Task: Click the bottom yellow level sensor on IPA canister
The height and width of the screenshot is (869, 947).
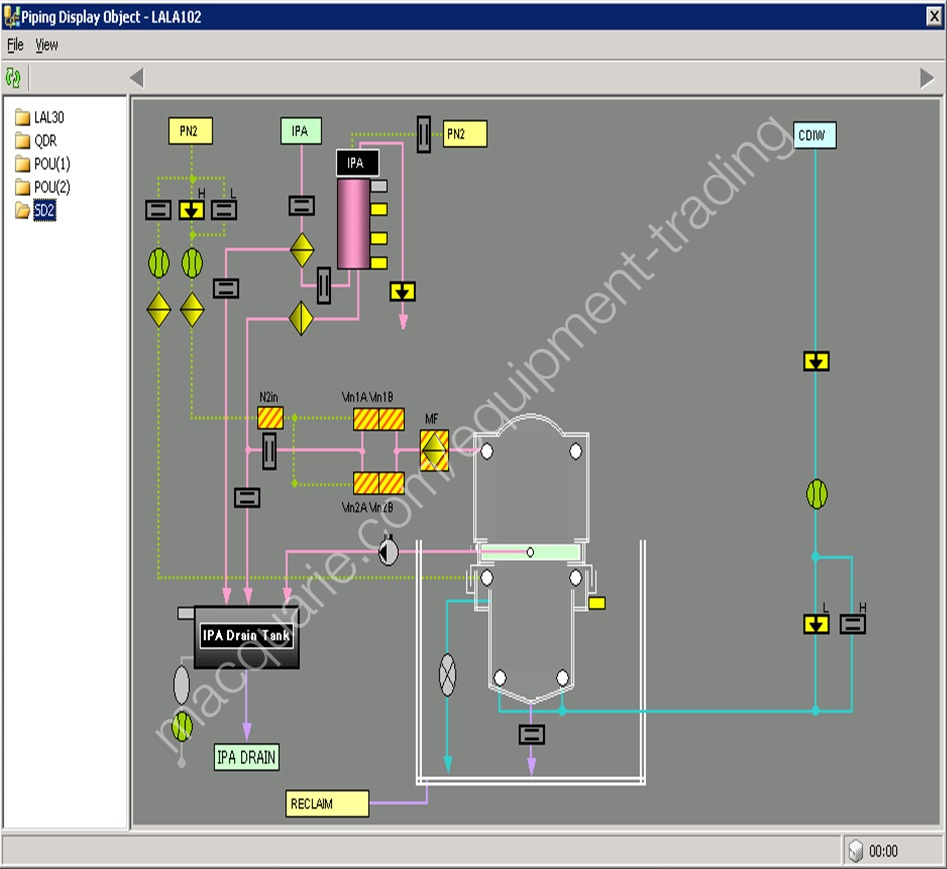Action: click(x=379, y=263)
